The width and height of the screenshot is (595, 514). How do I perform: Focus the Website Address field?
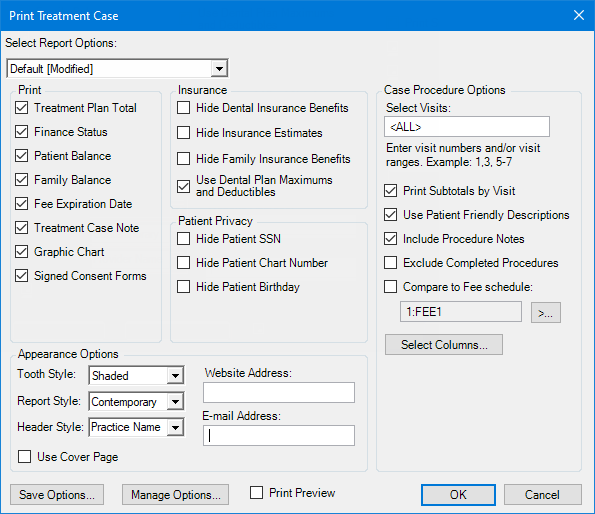tap(279, 393)
